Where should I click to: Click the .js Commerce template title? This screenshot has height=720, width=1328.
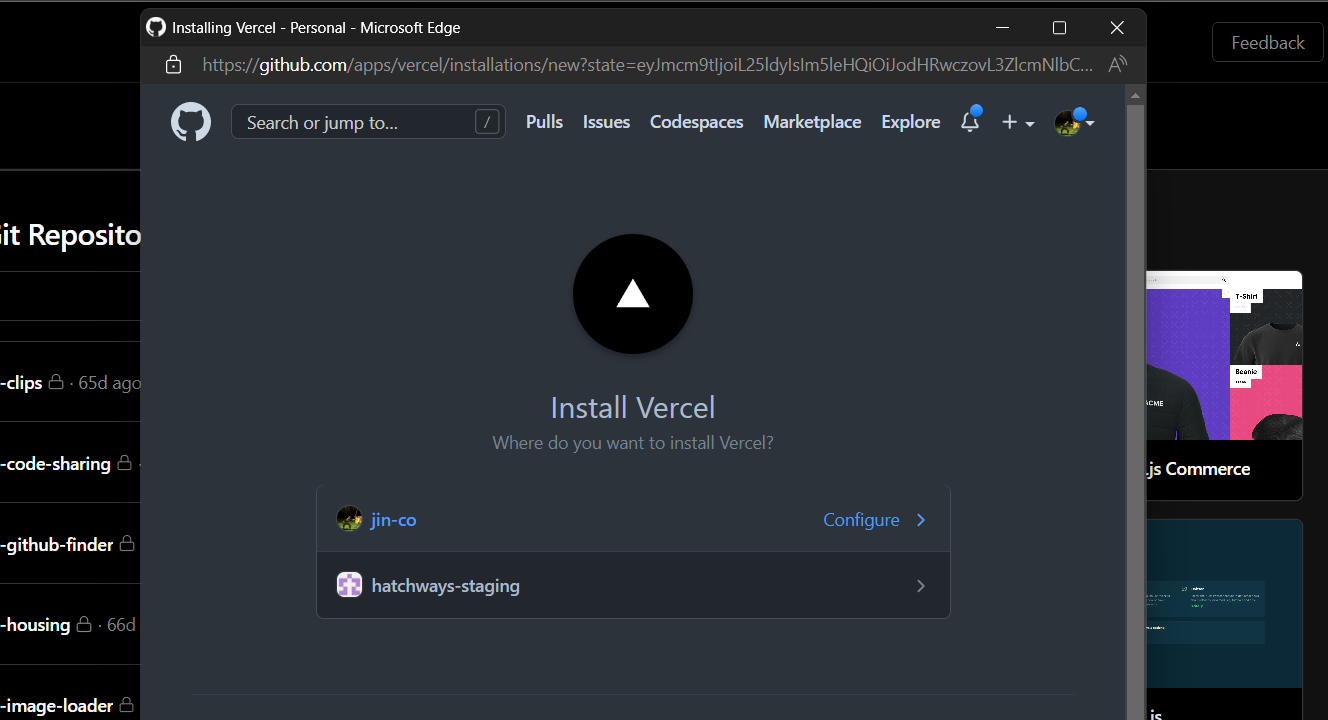[1199, 469]
